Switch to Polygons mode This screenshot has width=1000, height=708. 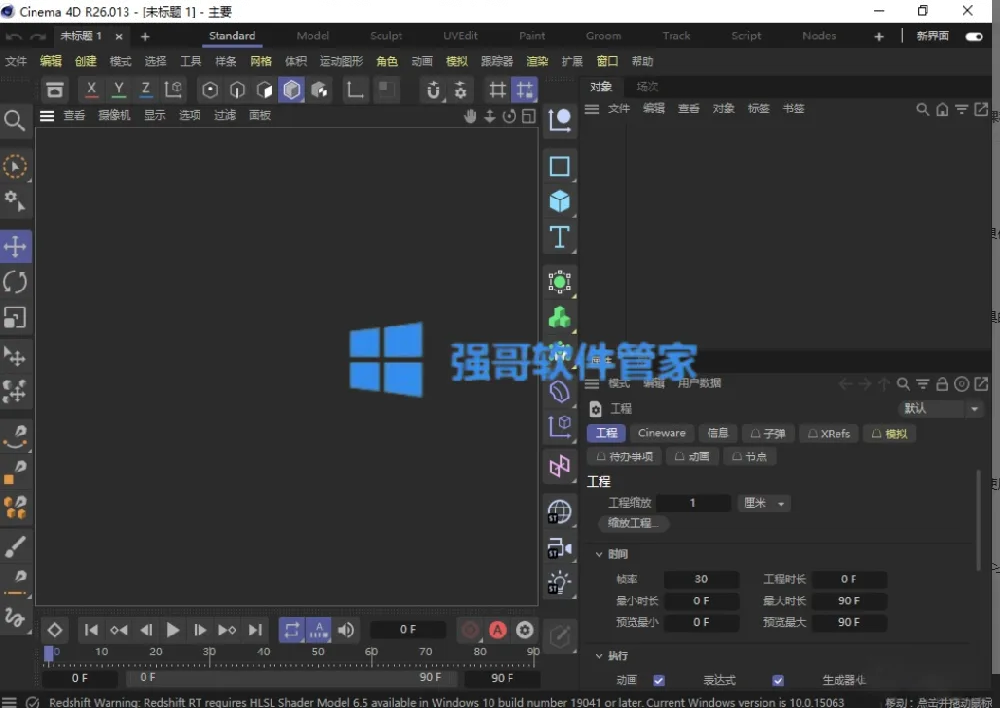pyautogui.click(x=265, y=90)
